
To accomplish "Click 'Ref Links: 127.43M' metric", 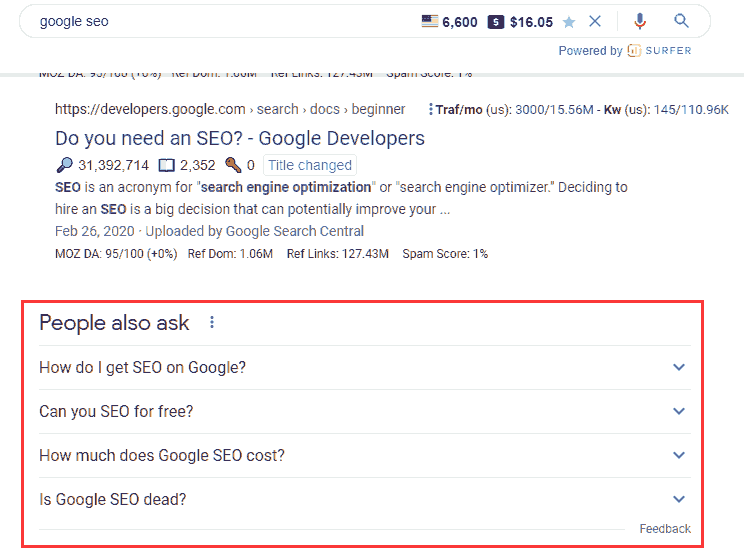I will pos(338,254).
